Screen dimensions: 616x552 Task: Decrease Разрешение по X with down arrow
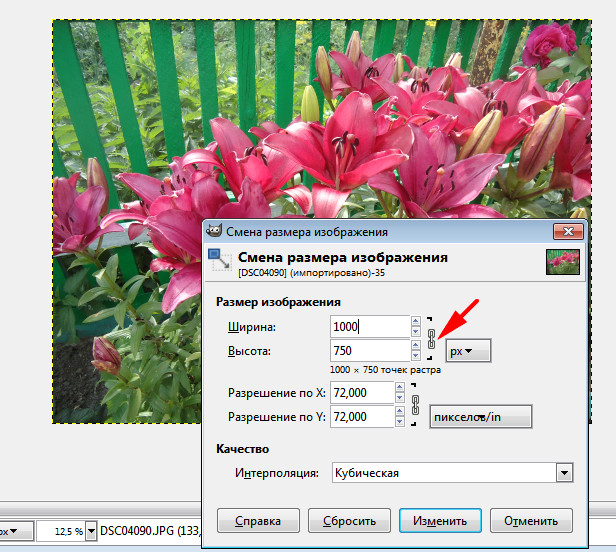[400, 398]
